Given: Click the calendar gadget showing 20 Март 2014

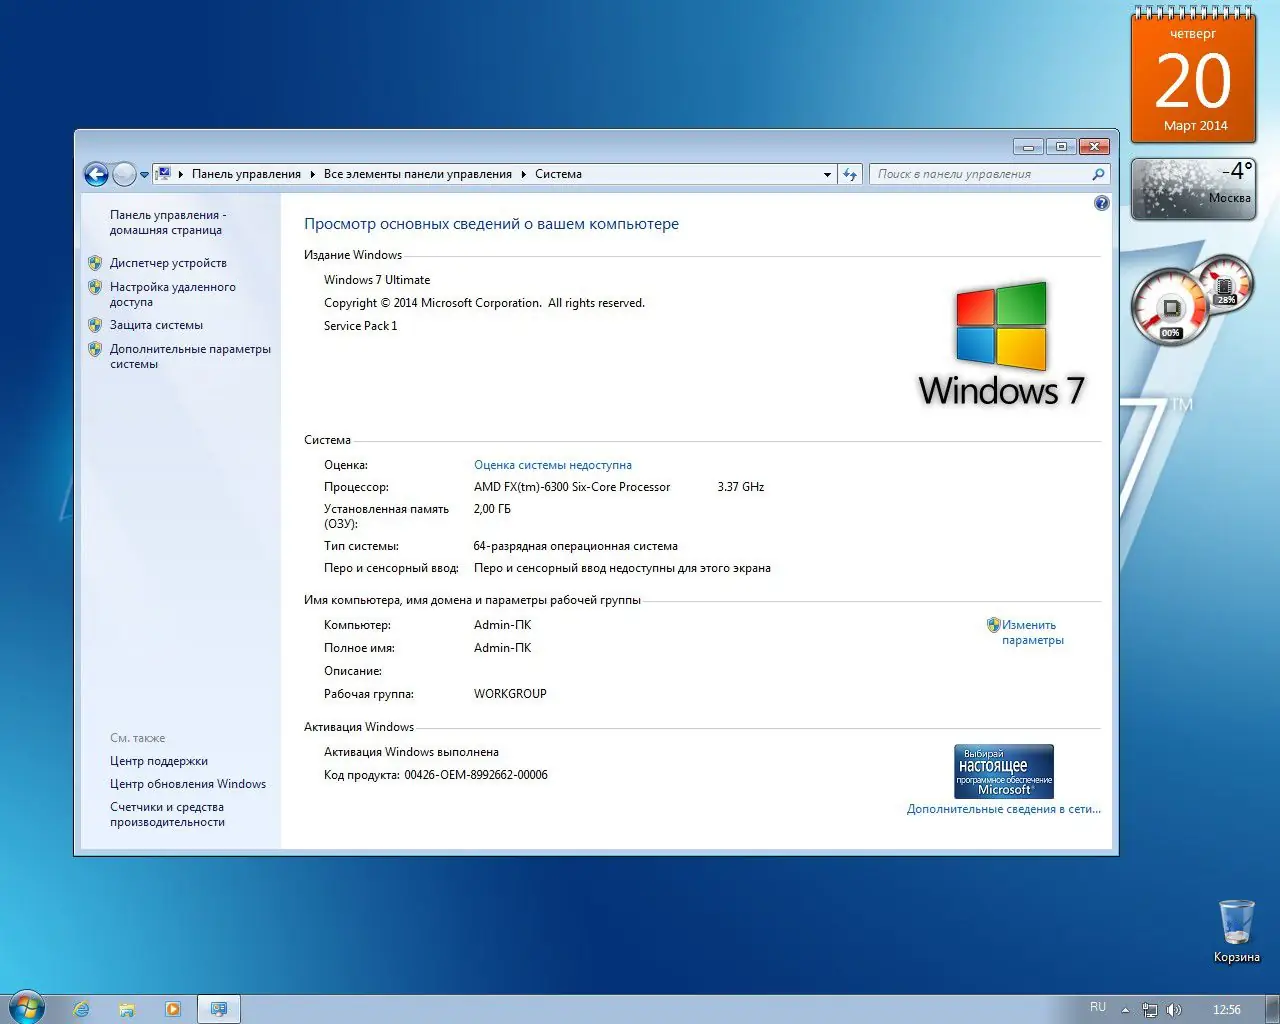Looking at the screenshot, I should point(1193,78).
